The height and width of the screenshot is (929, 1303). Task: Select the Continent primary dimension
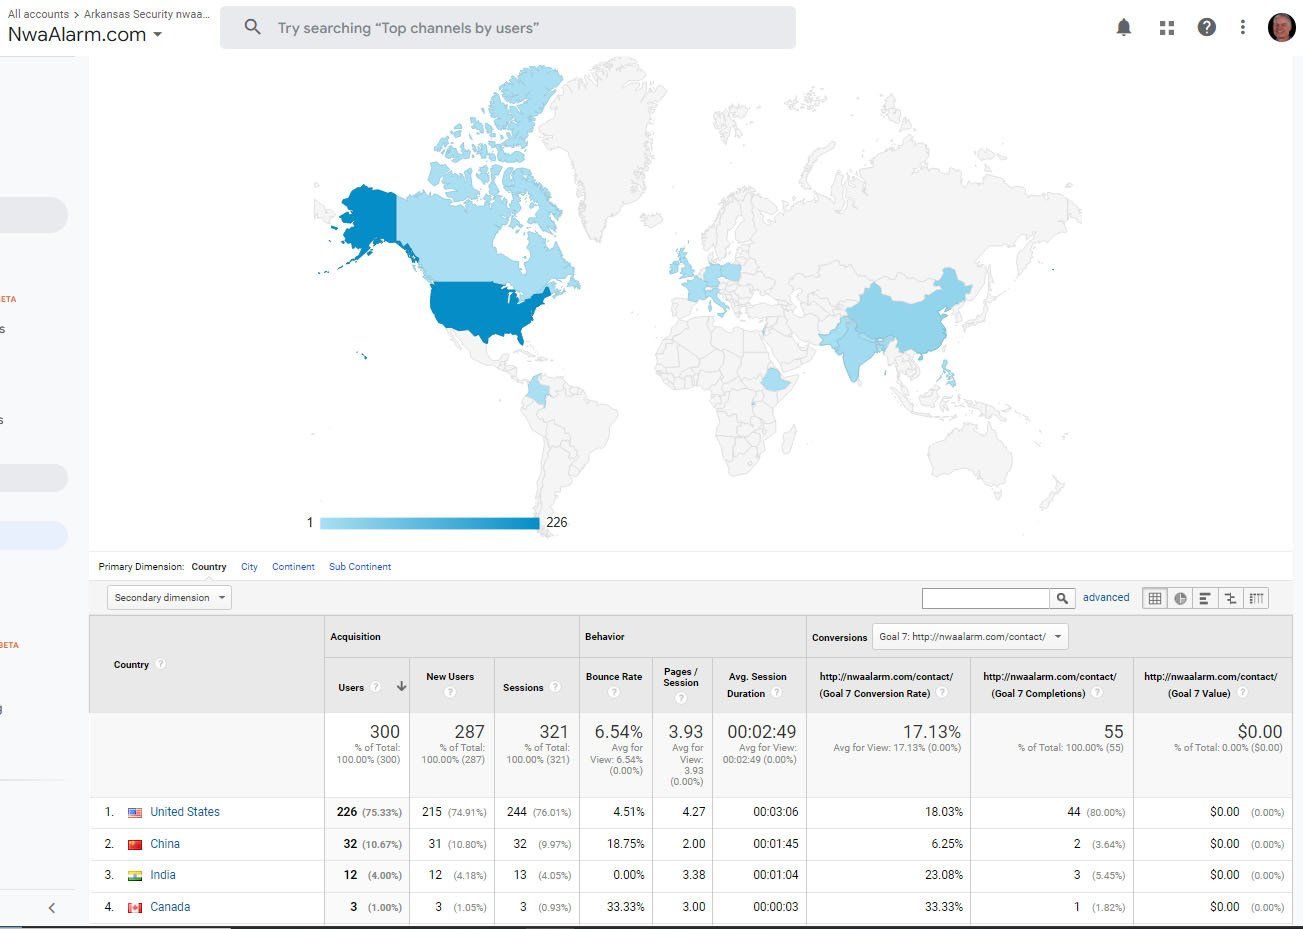point(293,567)
